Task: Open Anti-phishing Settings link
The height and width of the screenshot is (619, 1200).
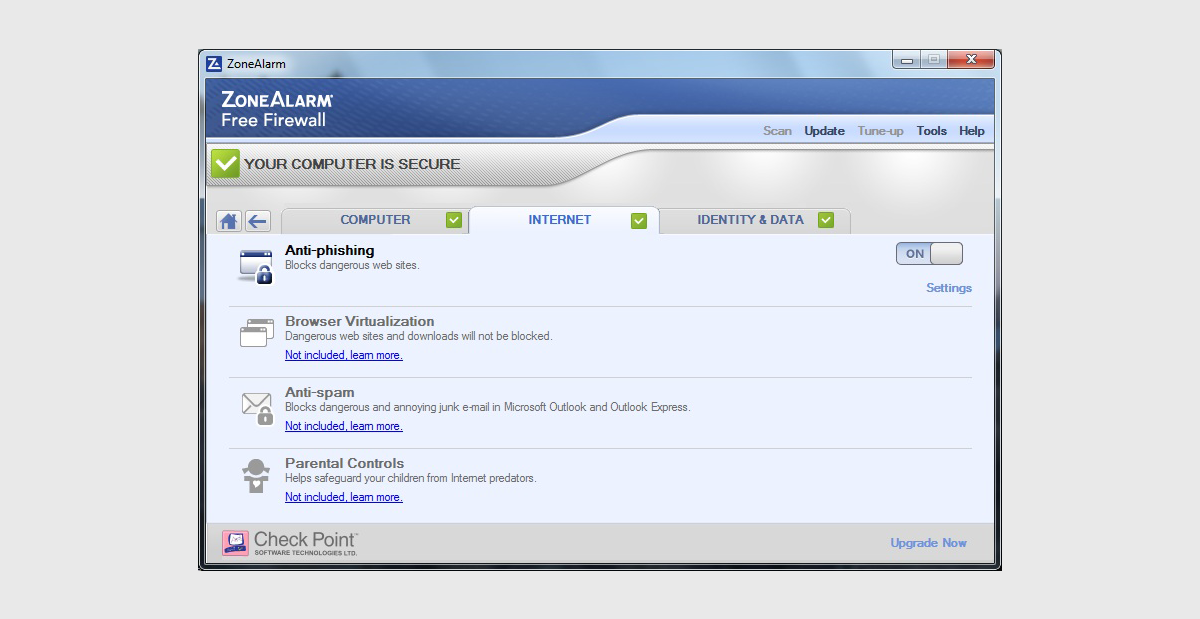Action: coord(949,288)
